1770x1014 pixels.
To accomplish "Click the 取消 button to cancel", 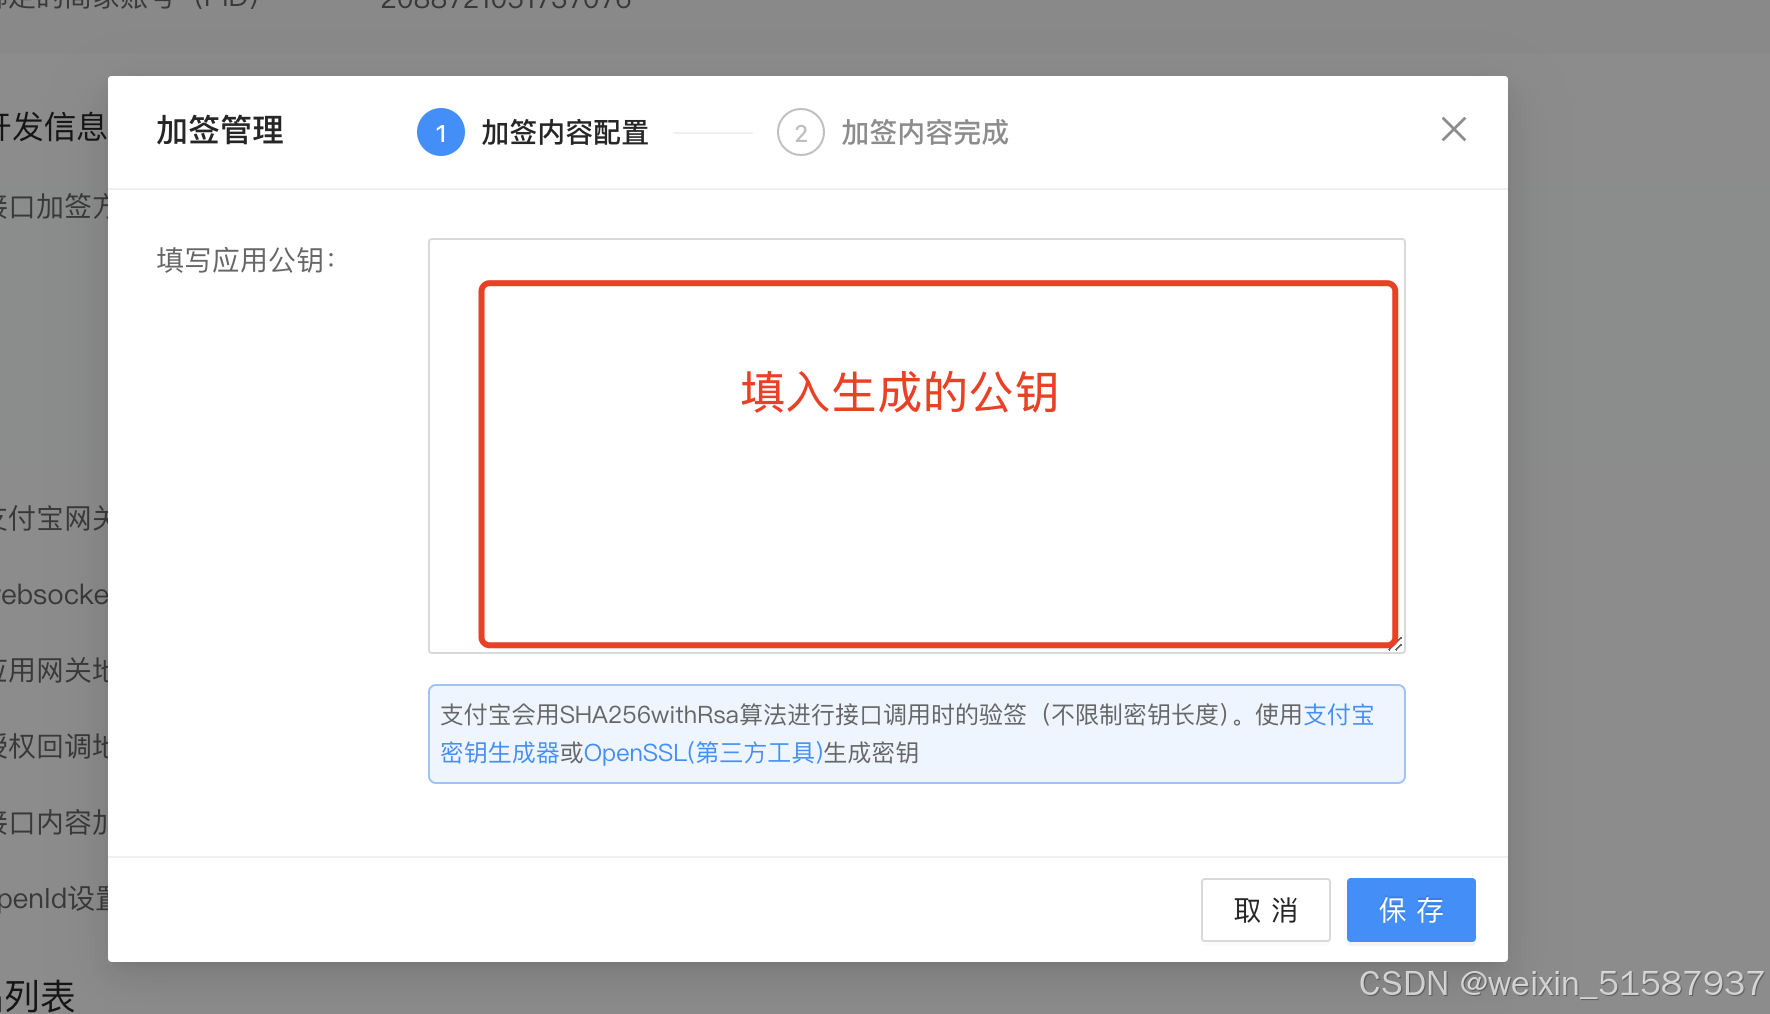I will pos(1265,910).
